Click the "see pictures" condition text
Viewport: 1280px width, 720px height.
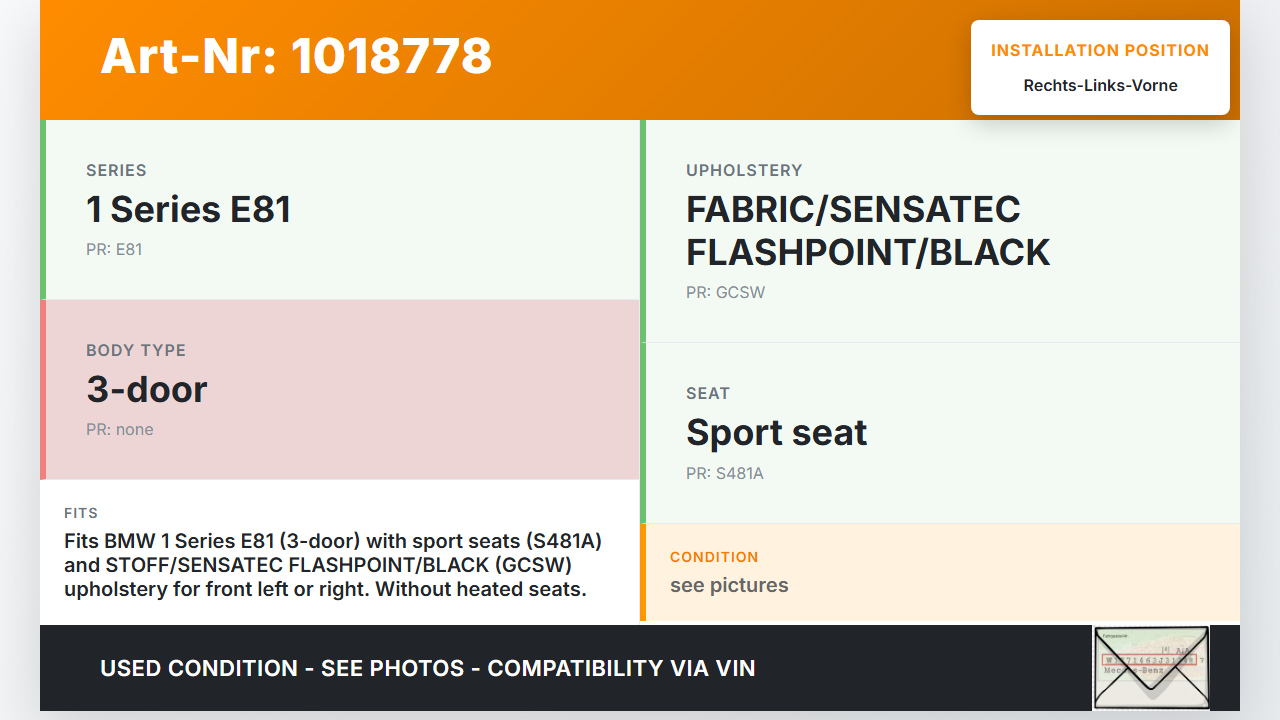(x=729, y=585)
